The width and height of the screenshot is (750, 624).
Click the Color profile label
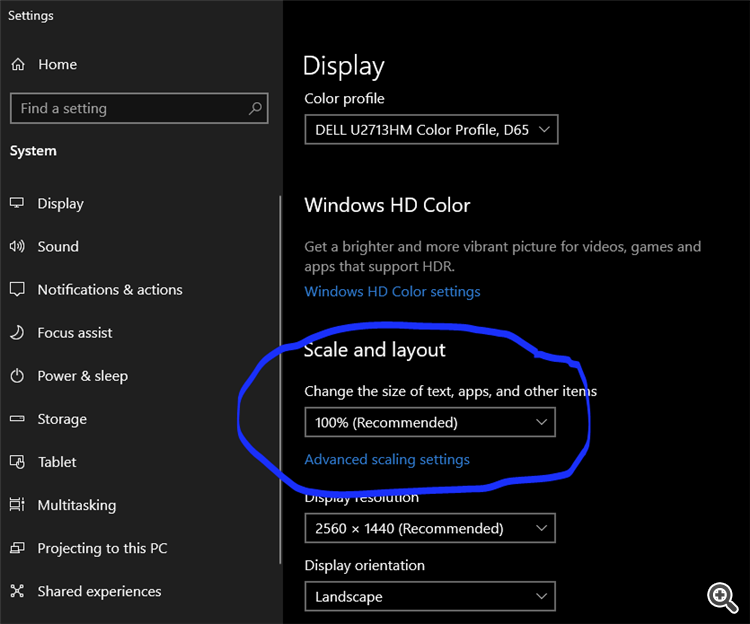pos(344,99)
